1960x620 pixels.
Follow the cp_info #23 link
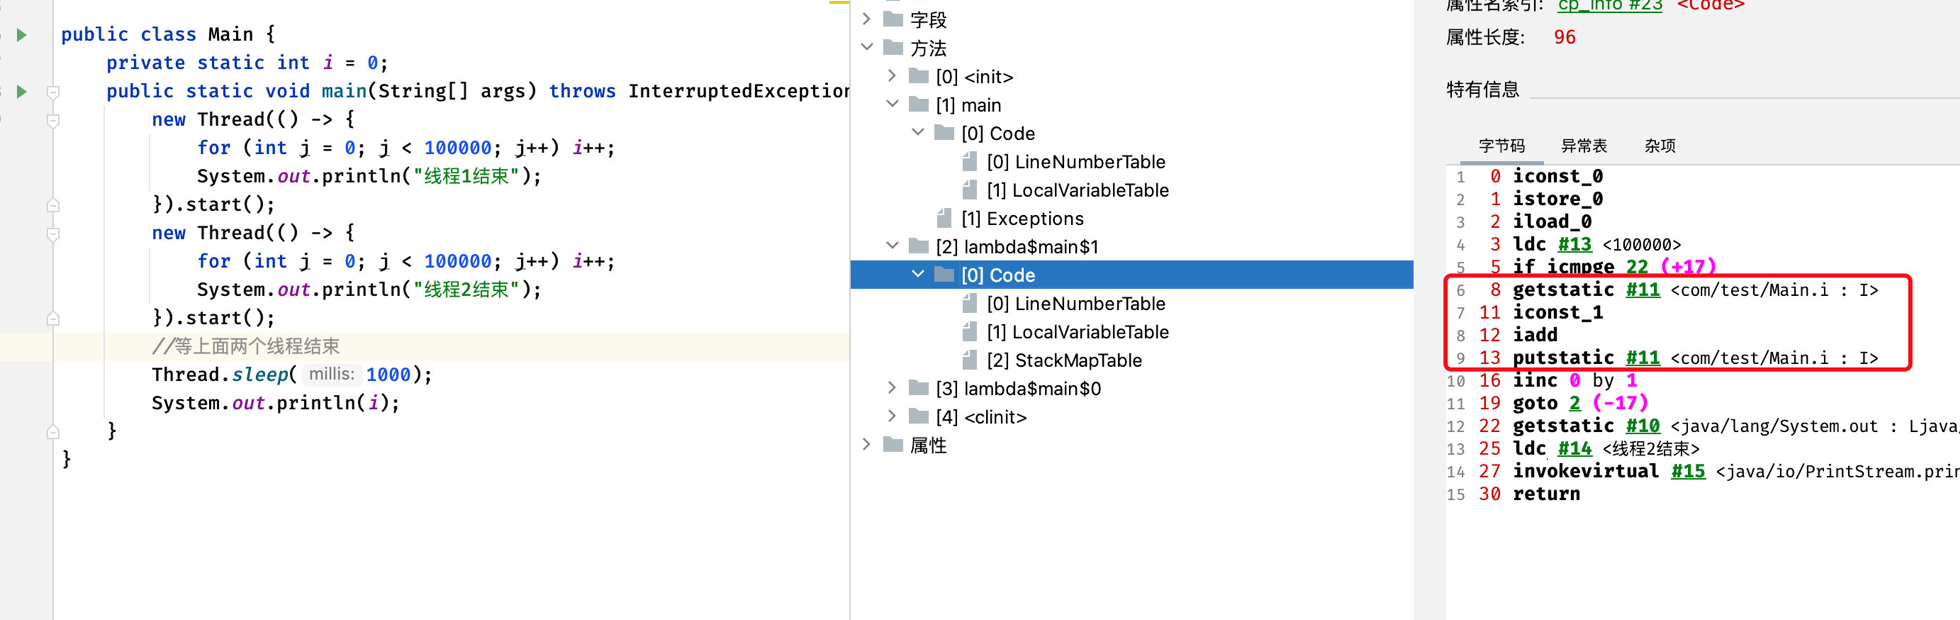(1610, 6)
